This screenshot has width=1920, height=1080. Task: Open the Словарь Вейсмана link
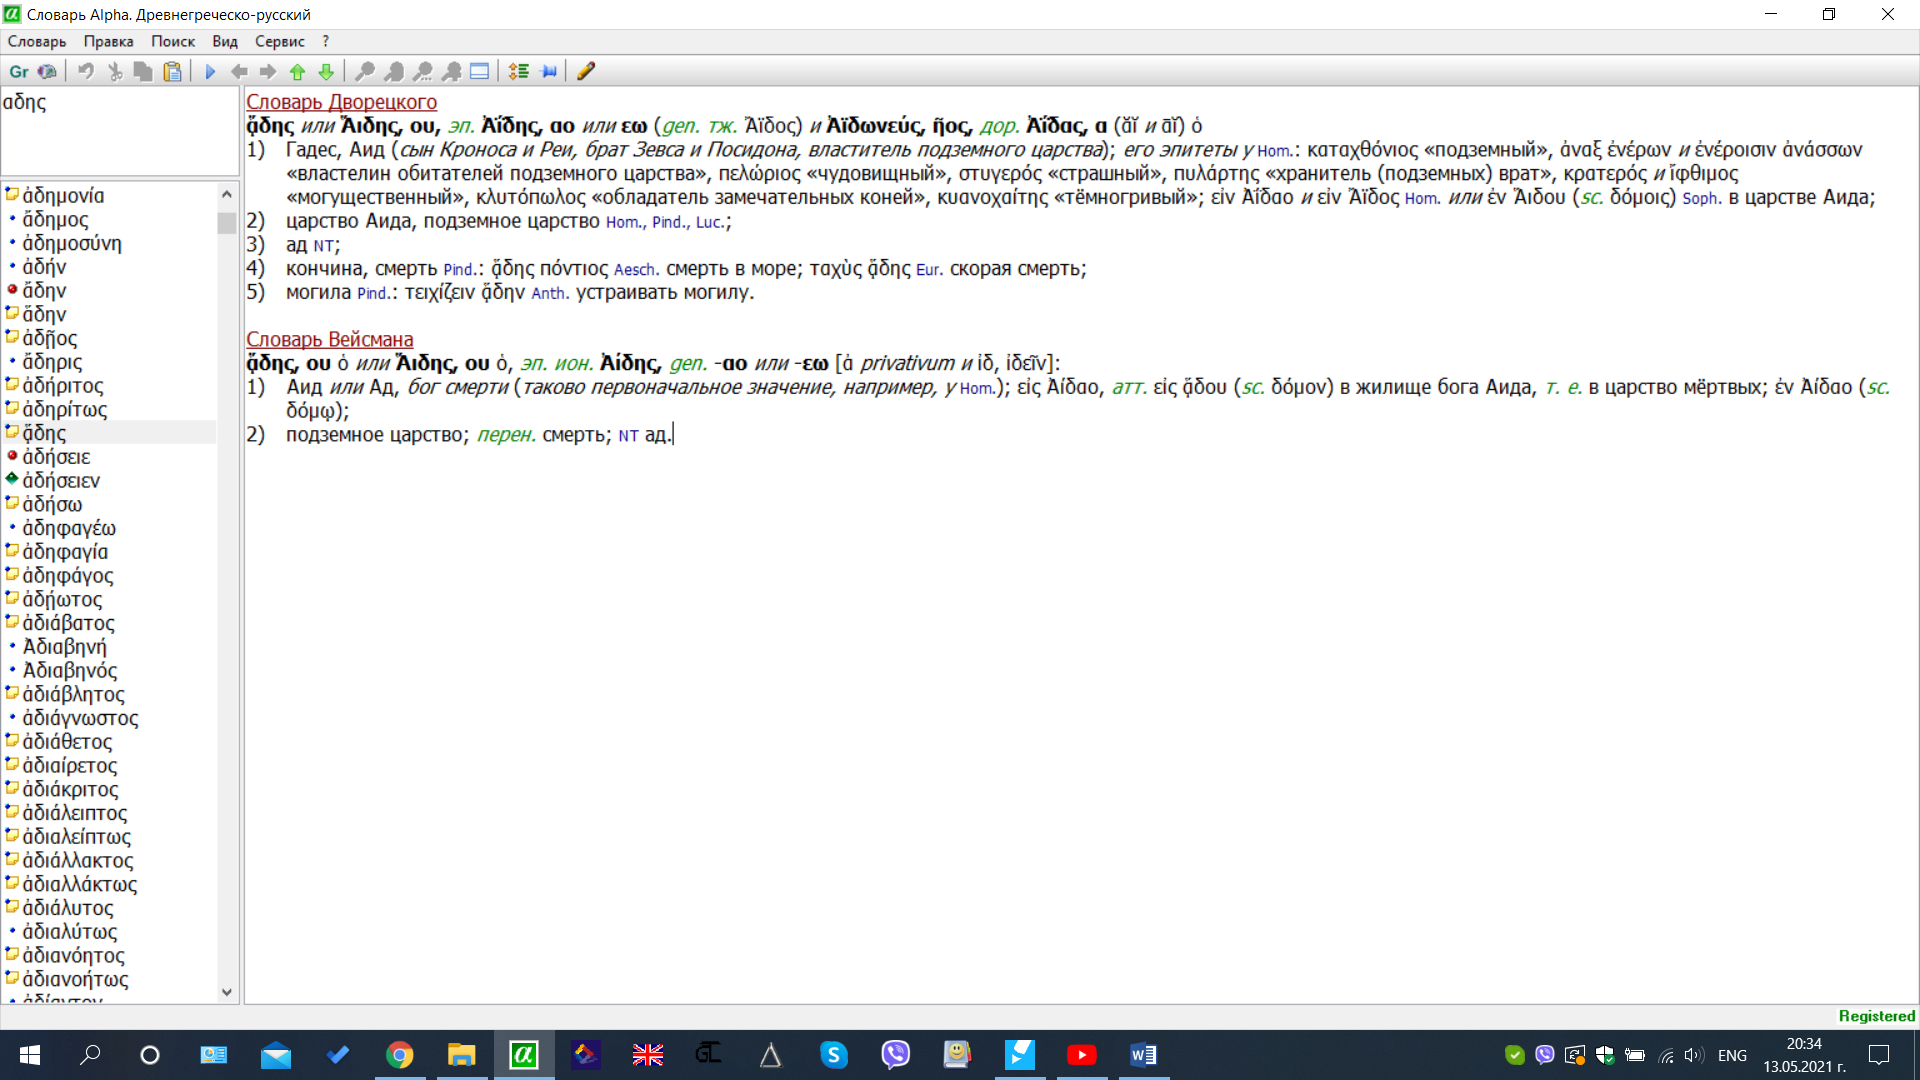[x=329, y=339]
